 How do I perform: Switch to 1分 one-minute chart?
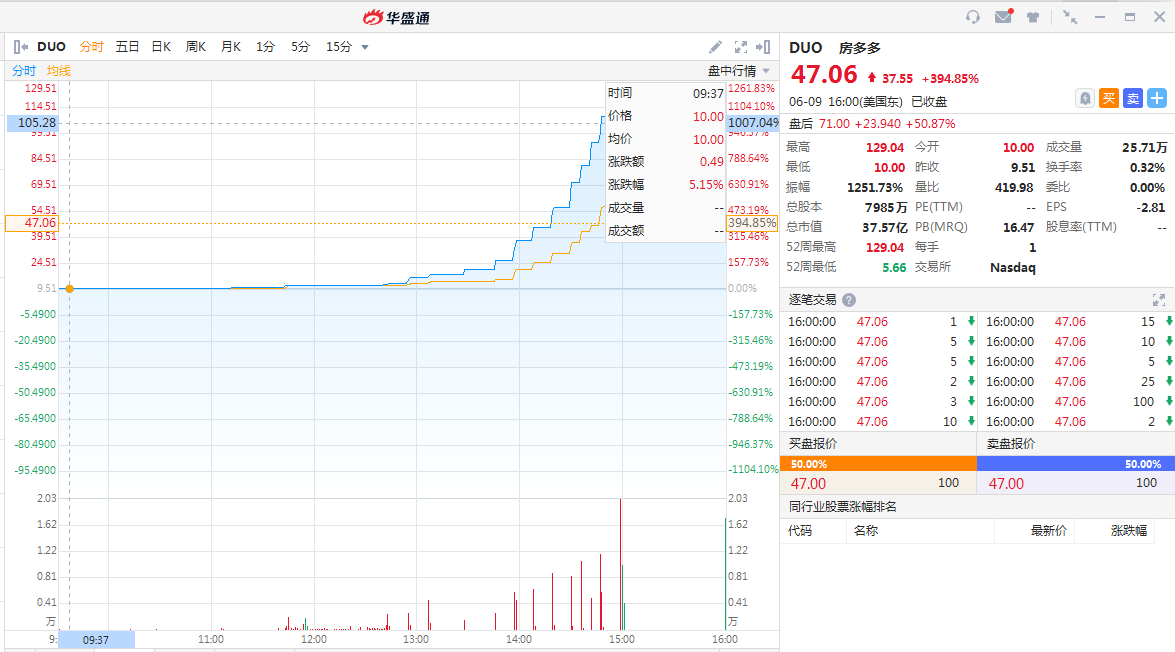coord(265,46)
